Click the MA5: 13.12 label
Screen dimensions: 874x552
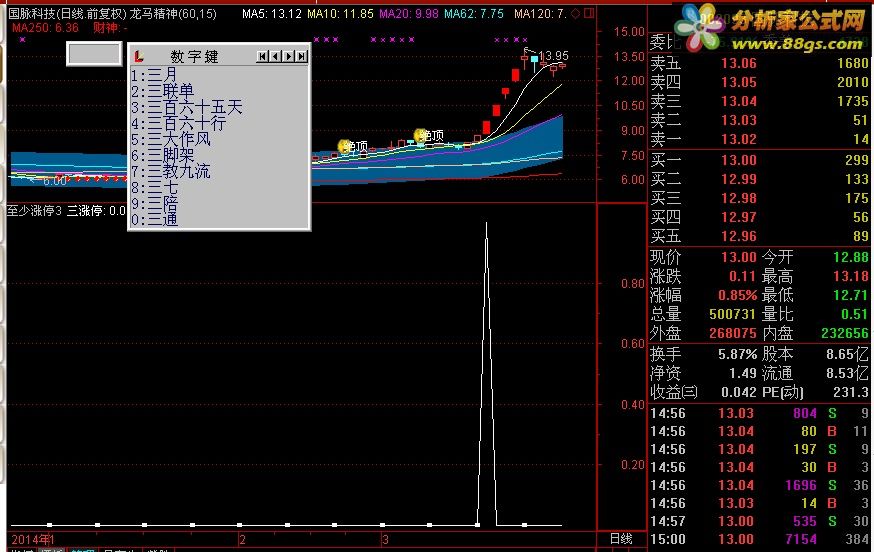pos(272,13)
